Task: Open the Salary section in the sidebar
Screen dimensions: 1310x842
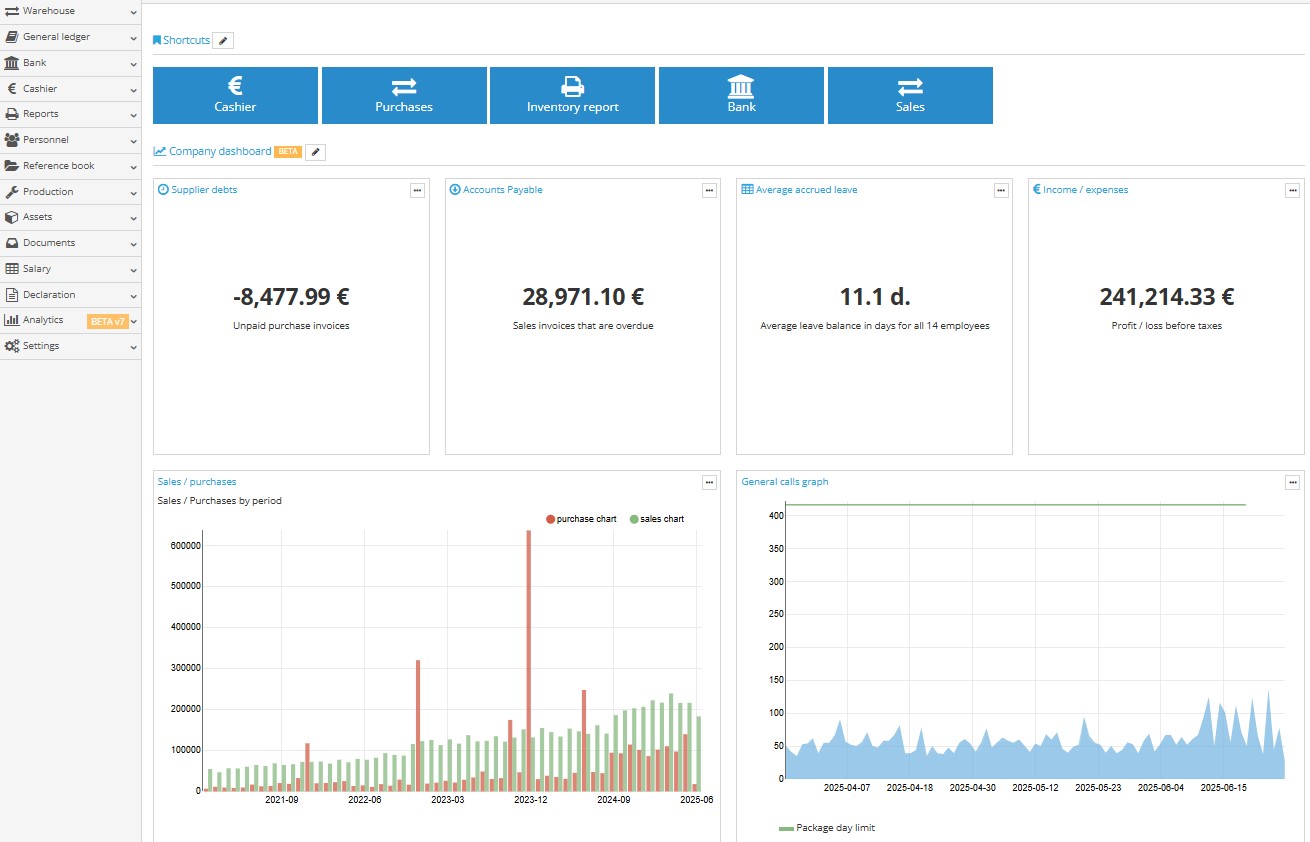Action: (x=35, y=268)
